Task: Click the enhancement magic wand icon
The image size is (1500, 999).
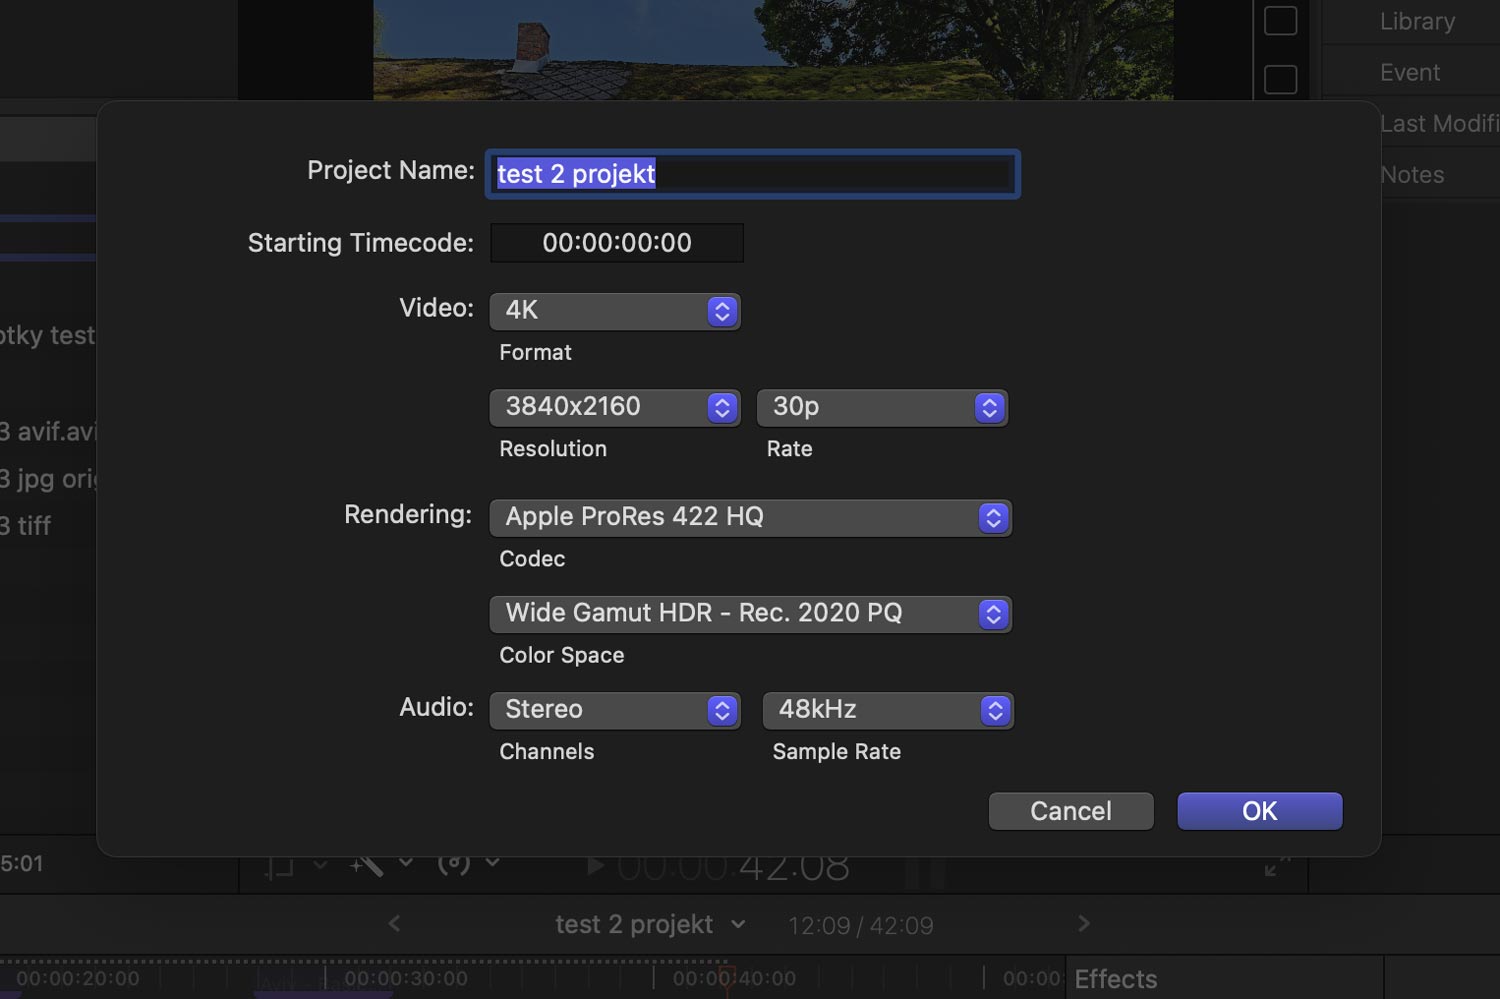Action: (366, 865)
